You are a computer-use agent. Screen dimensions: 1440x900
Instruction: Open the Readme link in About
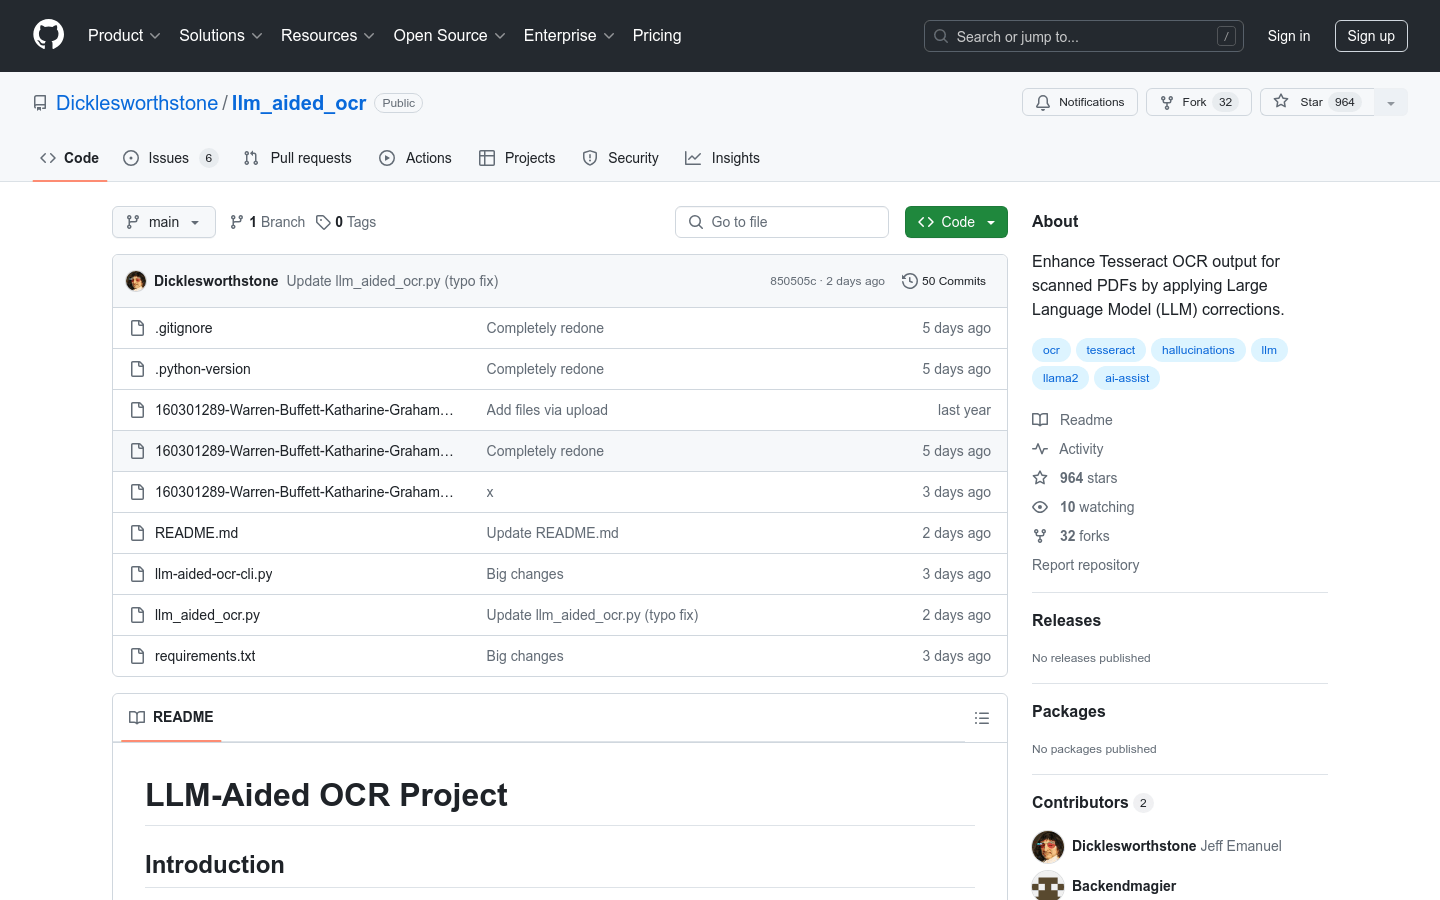click(x=1073, y=420)
